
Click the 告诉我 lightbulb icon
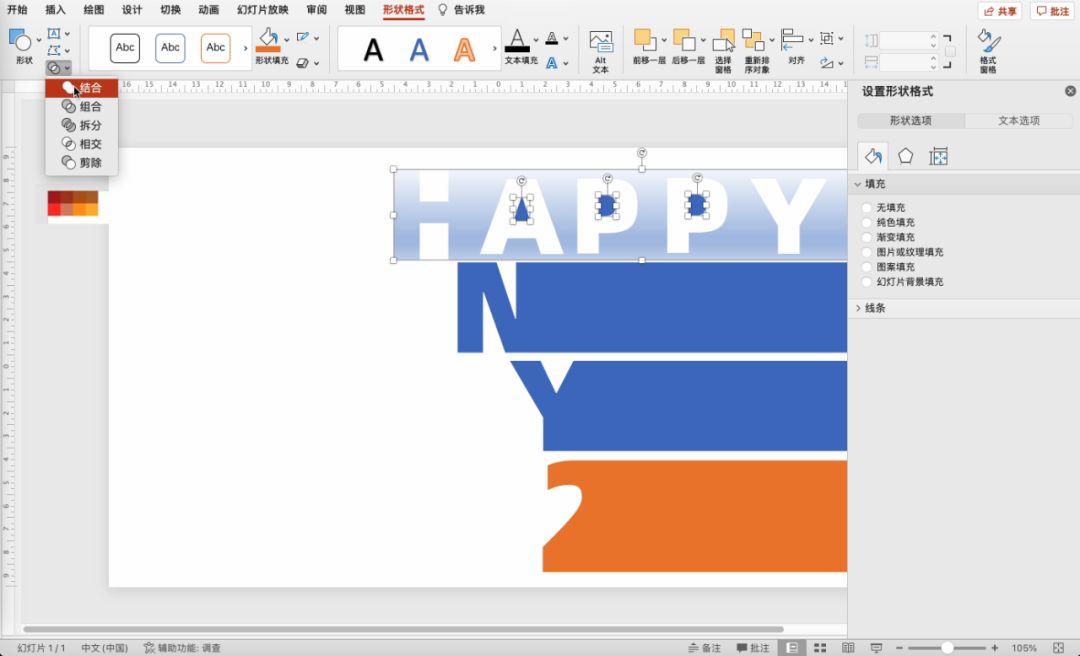click(443, 10)
